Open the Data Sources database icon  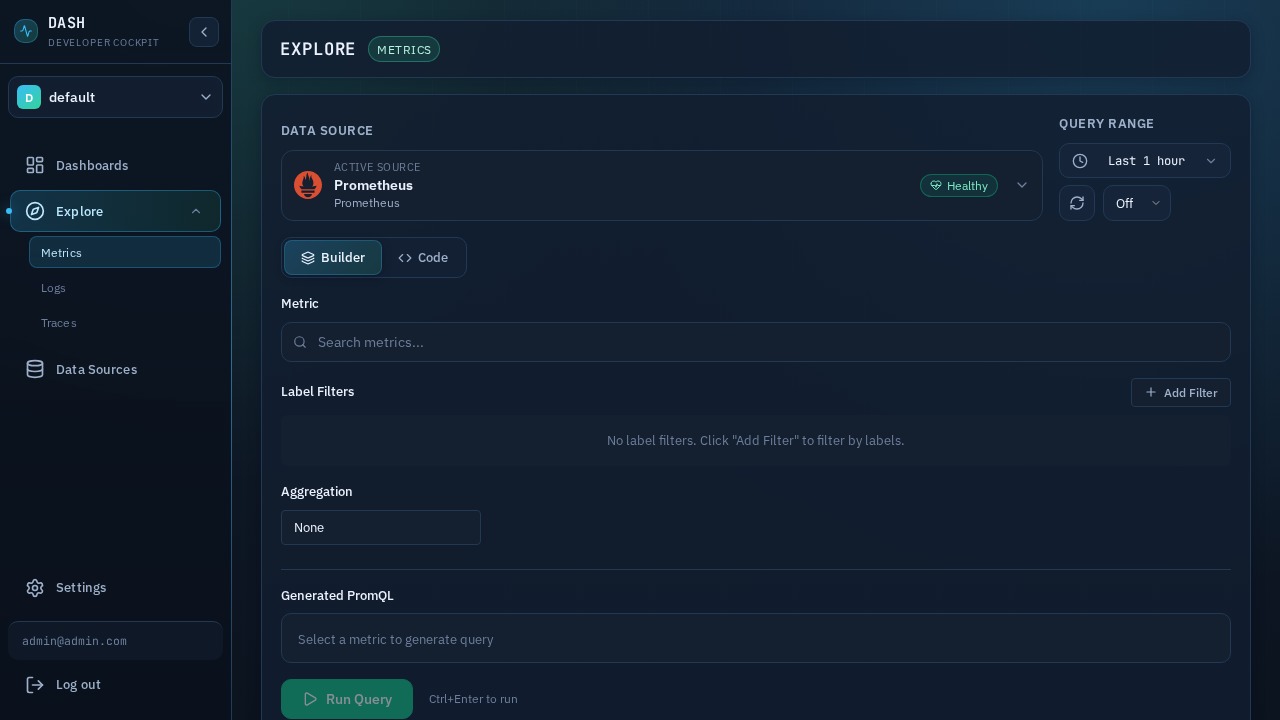[x=35, y=369]
